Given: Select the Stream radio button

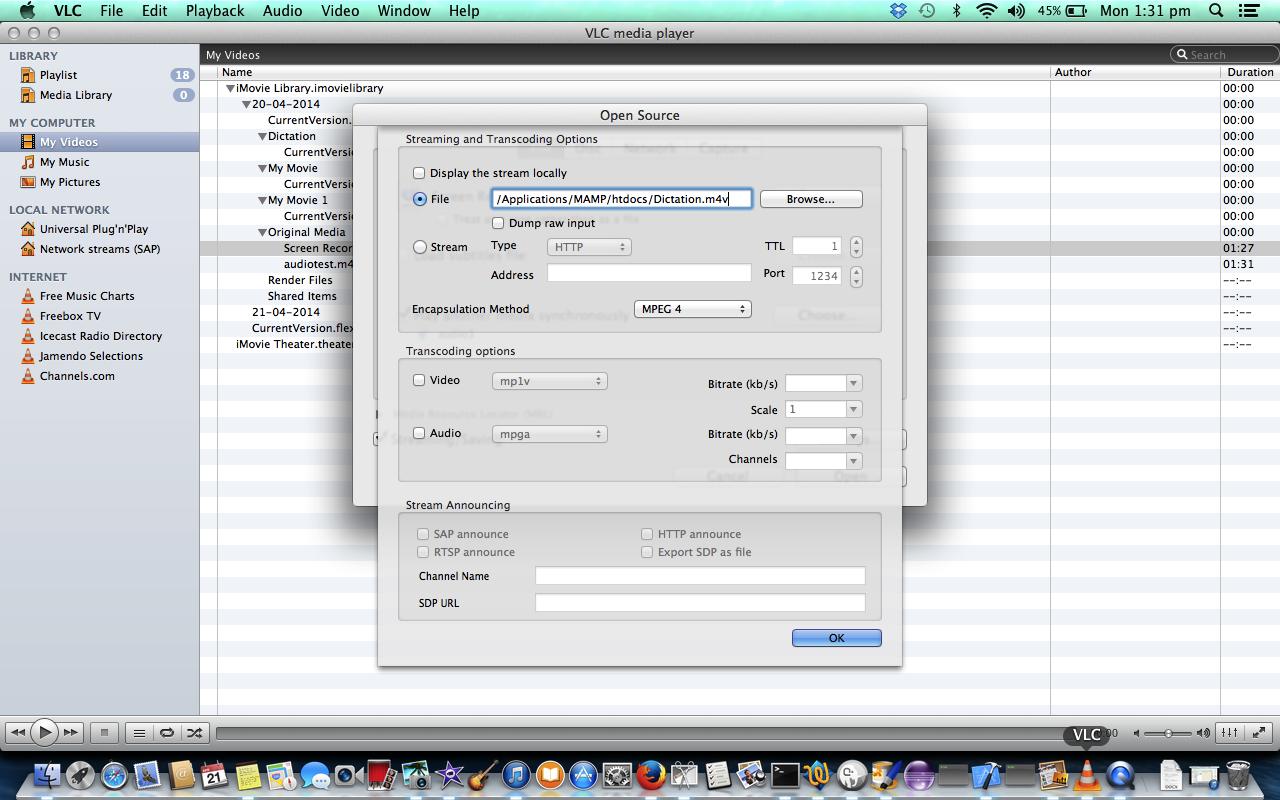Looking at the screenshot, I should pyautogui.click(x=420, y=247).
